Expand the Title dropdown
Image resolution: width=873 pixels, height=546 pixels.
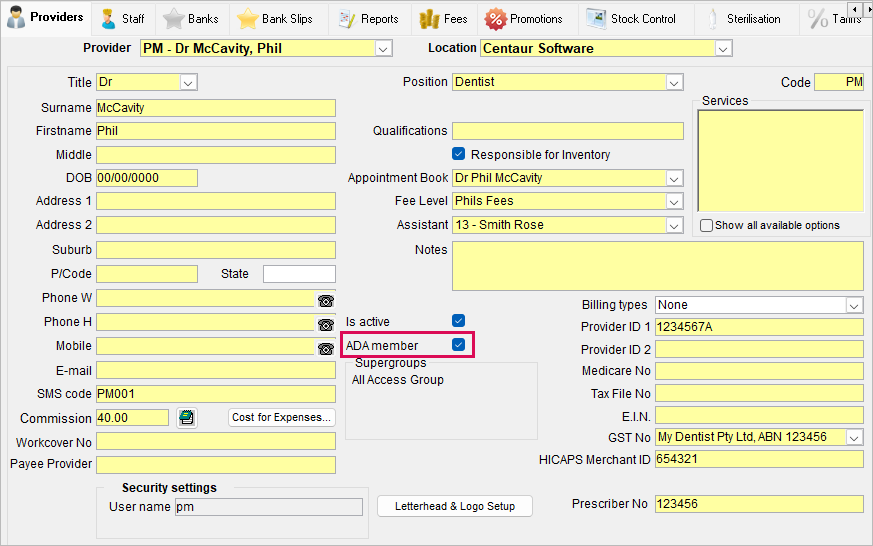coord(188,83)
